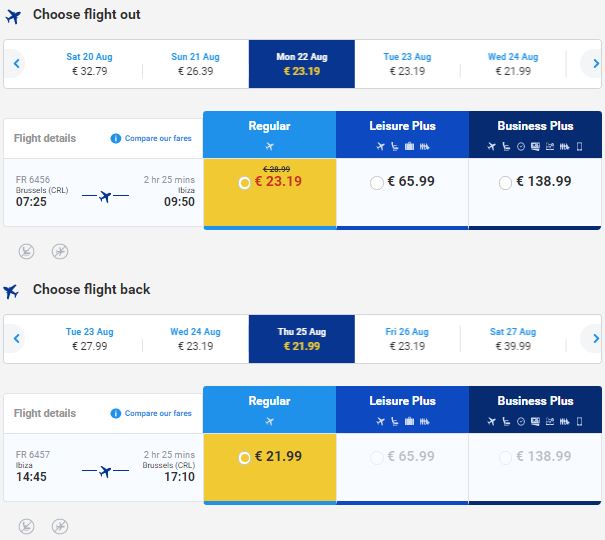
Task: Click the crossed-plane circle icon under return flight
Action: coord(60,526)
